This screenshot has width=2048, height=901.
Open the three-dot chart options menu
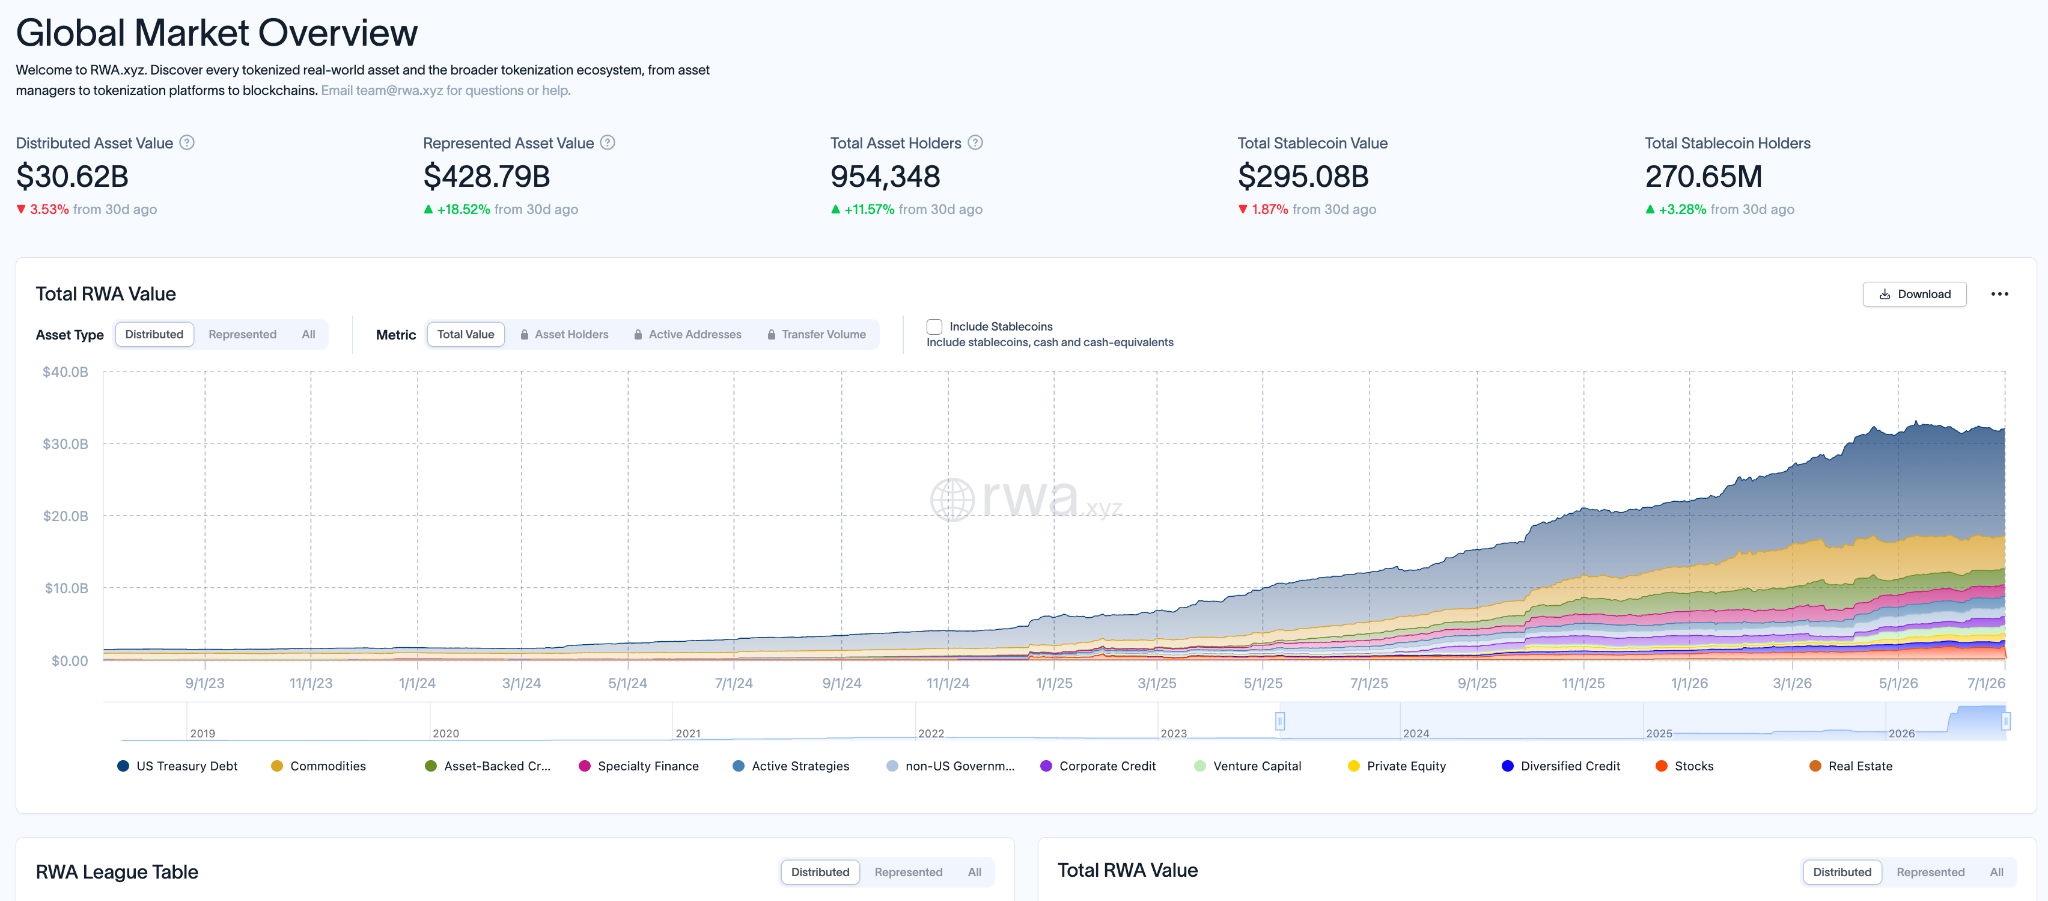pyautogui.click(x=2000, y=294)
